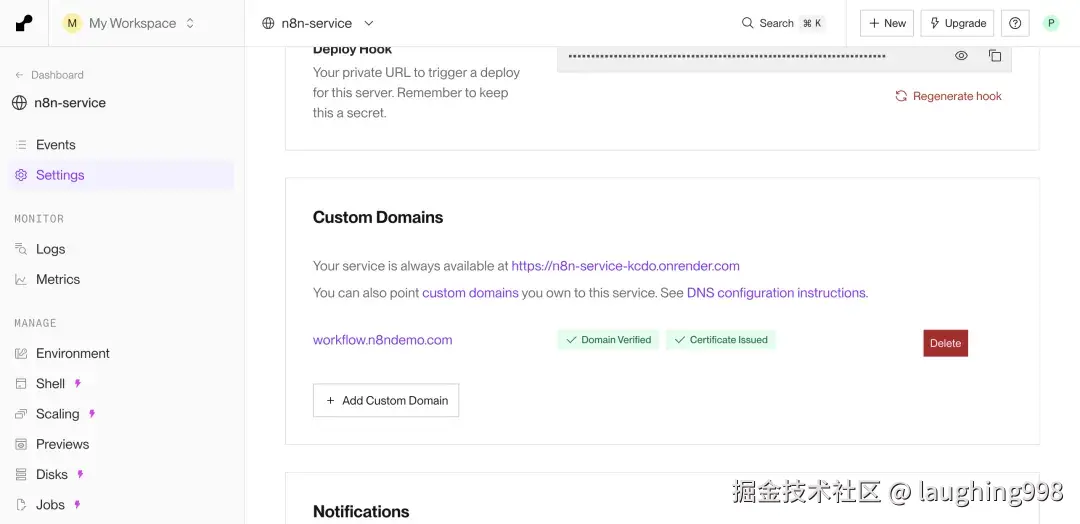Open the user profile avatar P
1080x524 pixels.
pyautogui.click(x=1050, y=23)
